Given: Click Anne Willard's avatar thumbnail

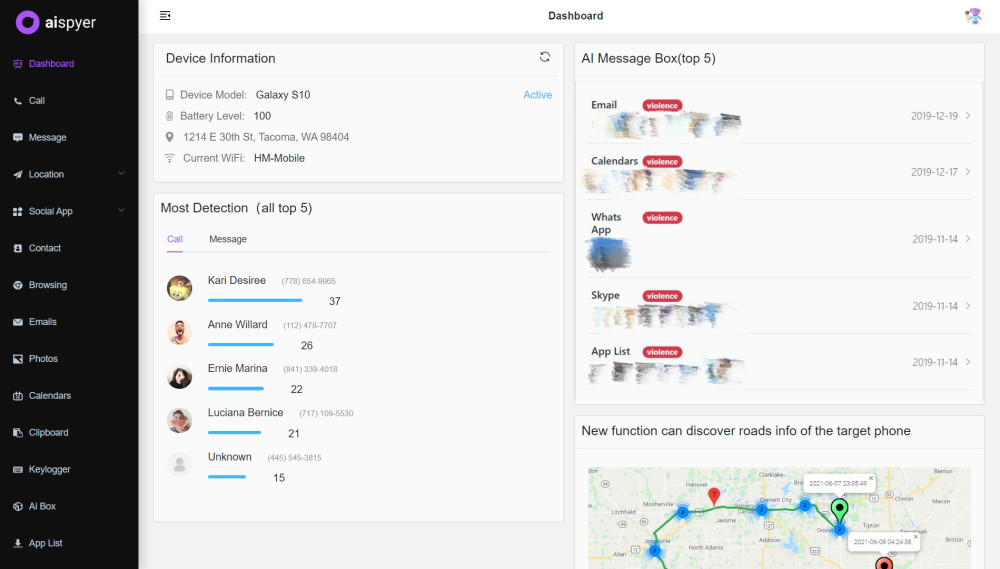Looking at the screenshot, I should [180, 332].
